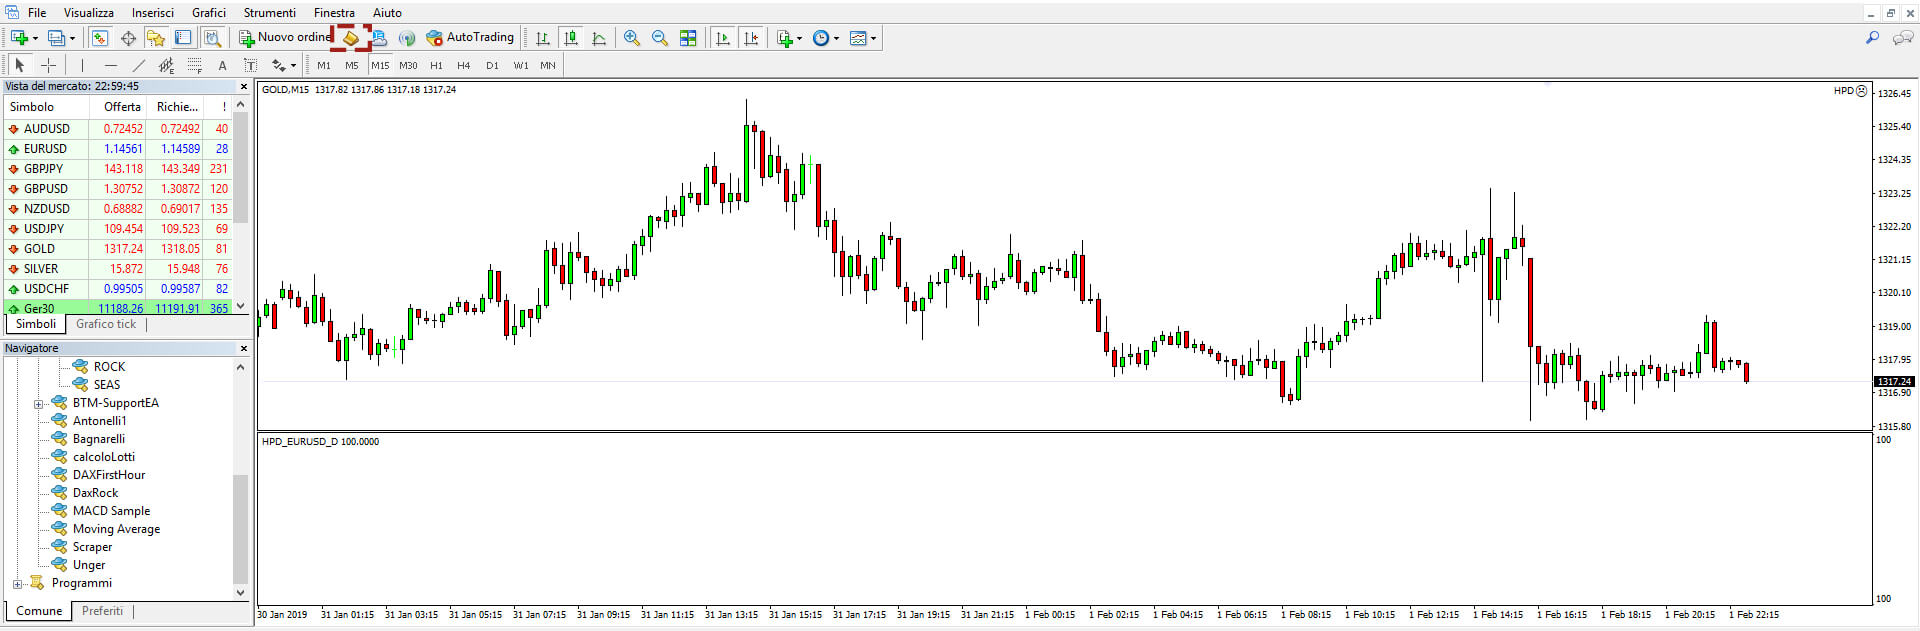1920x631 pixels.
Task: Switch chart to Candlesticks mode
Action: (571, 38)
